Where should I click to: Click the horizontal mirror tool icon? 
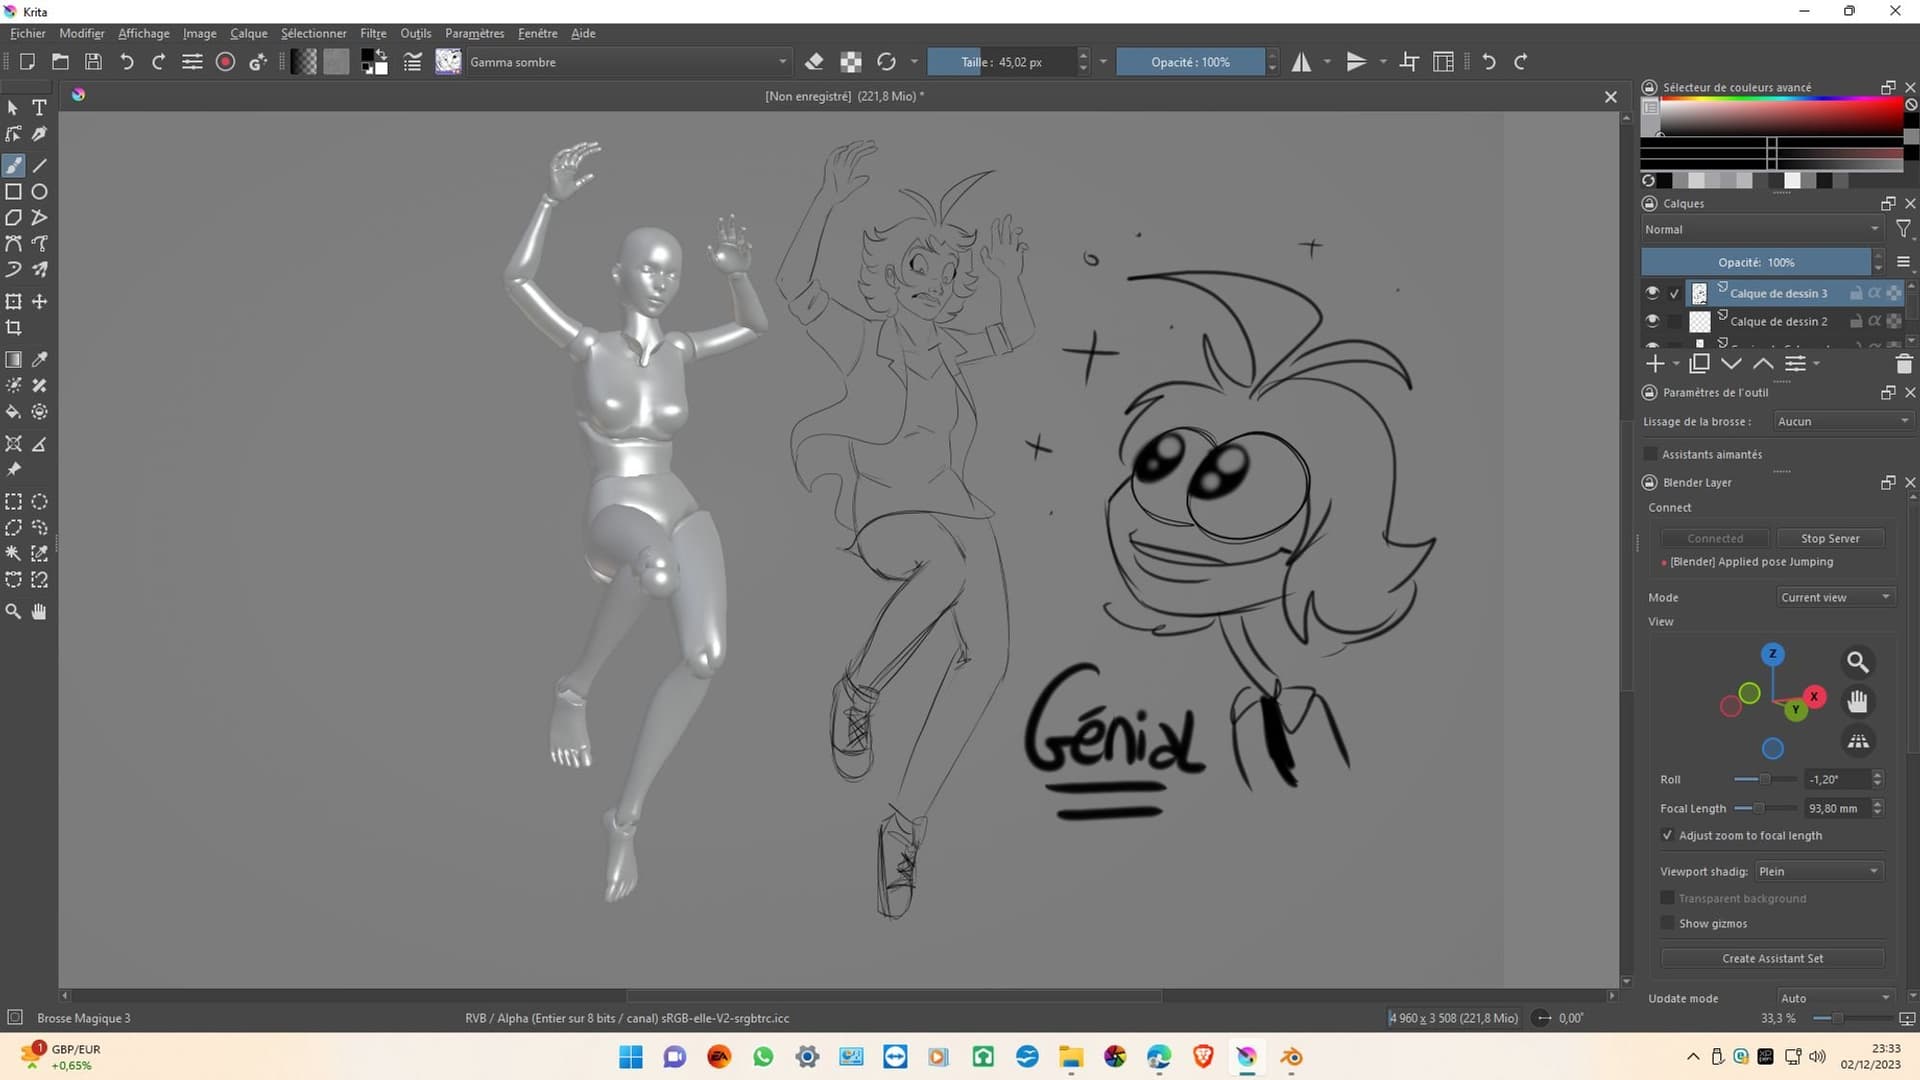point(1301,62)
